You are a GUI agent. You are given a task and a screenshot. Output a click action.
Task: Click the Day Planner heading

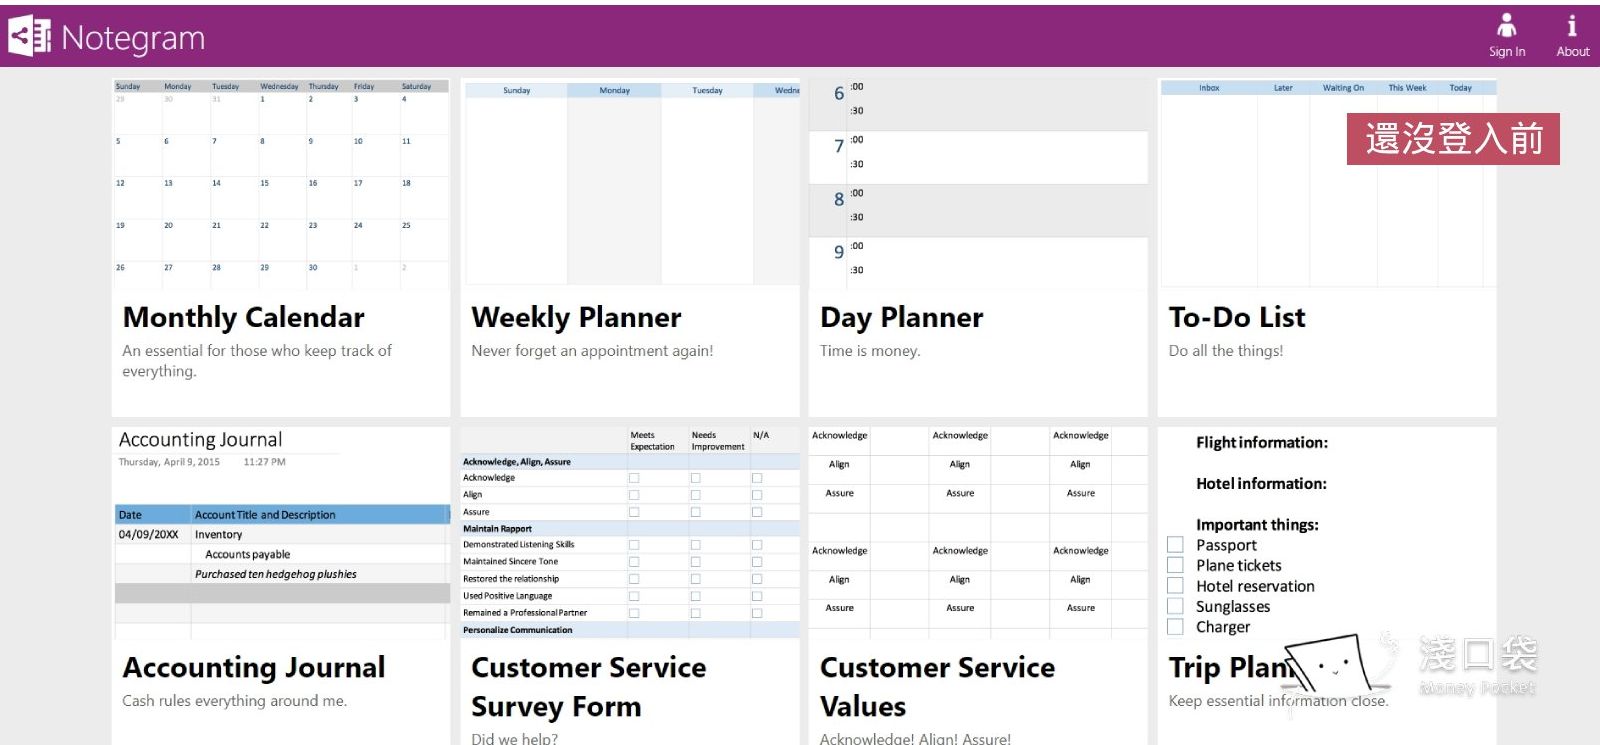click(901, 317)
